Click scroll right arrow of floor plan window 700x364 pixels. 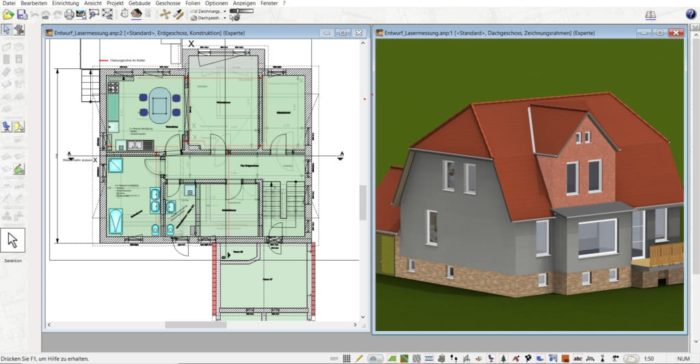pos(356,325)
